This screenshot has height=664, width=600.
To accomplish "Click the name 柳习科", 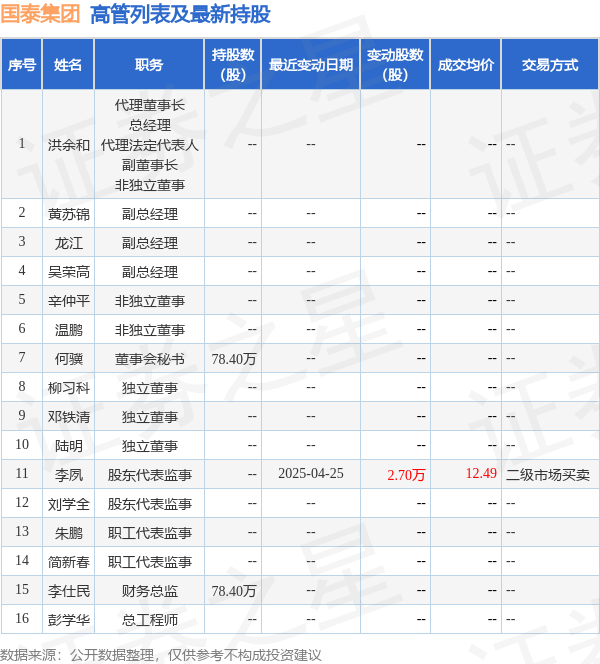I will click(x=69, y=388).
